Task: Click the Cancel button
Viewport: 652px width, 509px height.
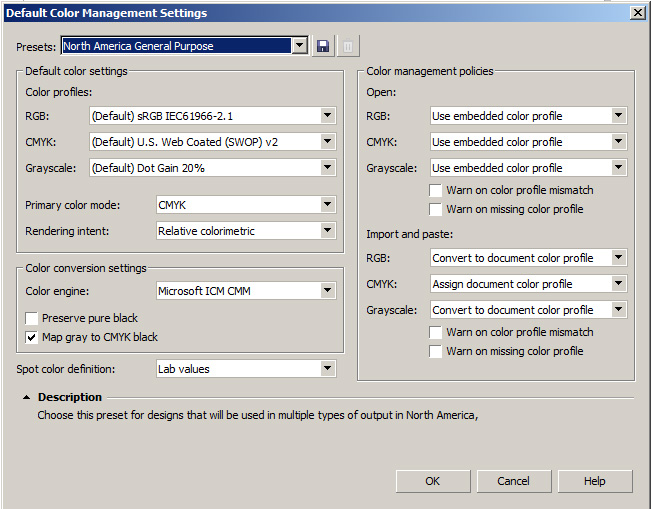Action: [514, 481]
